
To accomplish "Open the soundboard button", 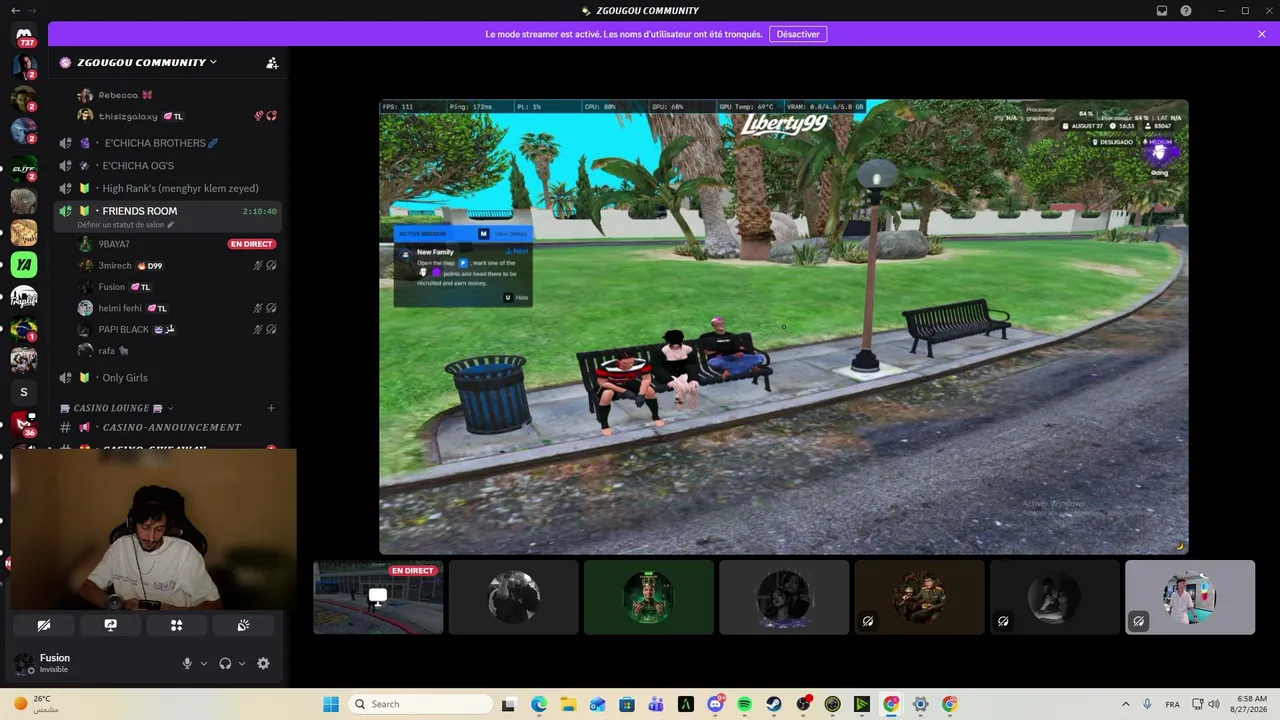I will (x=243, y=625).
